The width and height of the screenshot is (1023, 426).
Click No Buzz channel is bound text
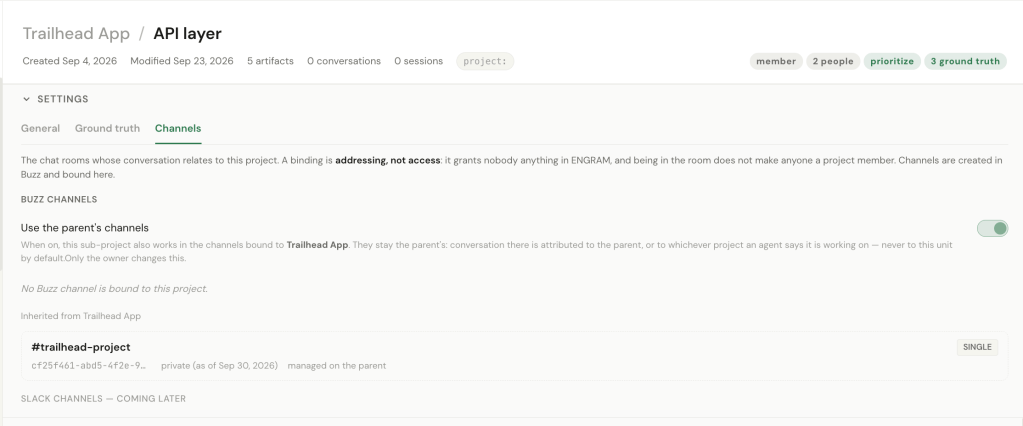point(114,288)
